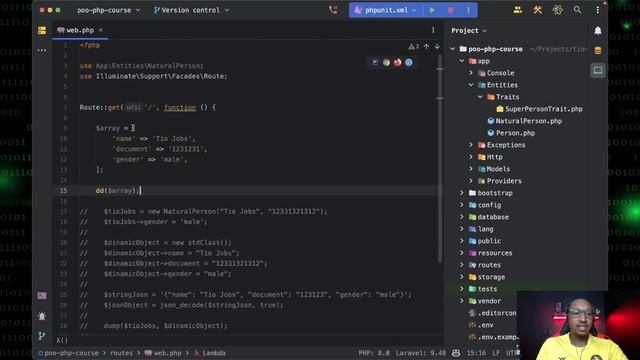Open the main toolbar vertical dots menu
This screenshot has height=360, width=640.
(x=598, y=10)
